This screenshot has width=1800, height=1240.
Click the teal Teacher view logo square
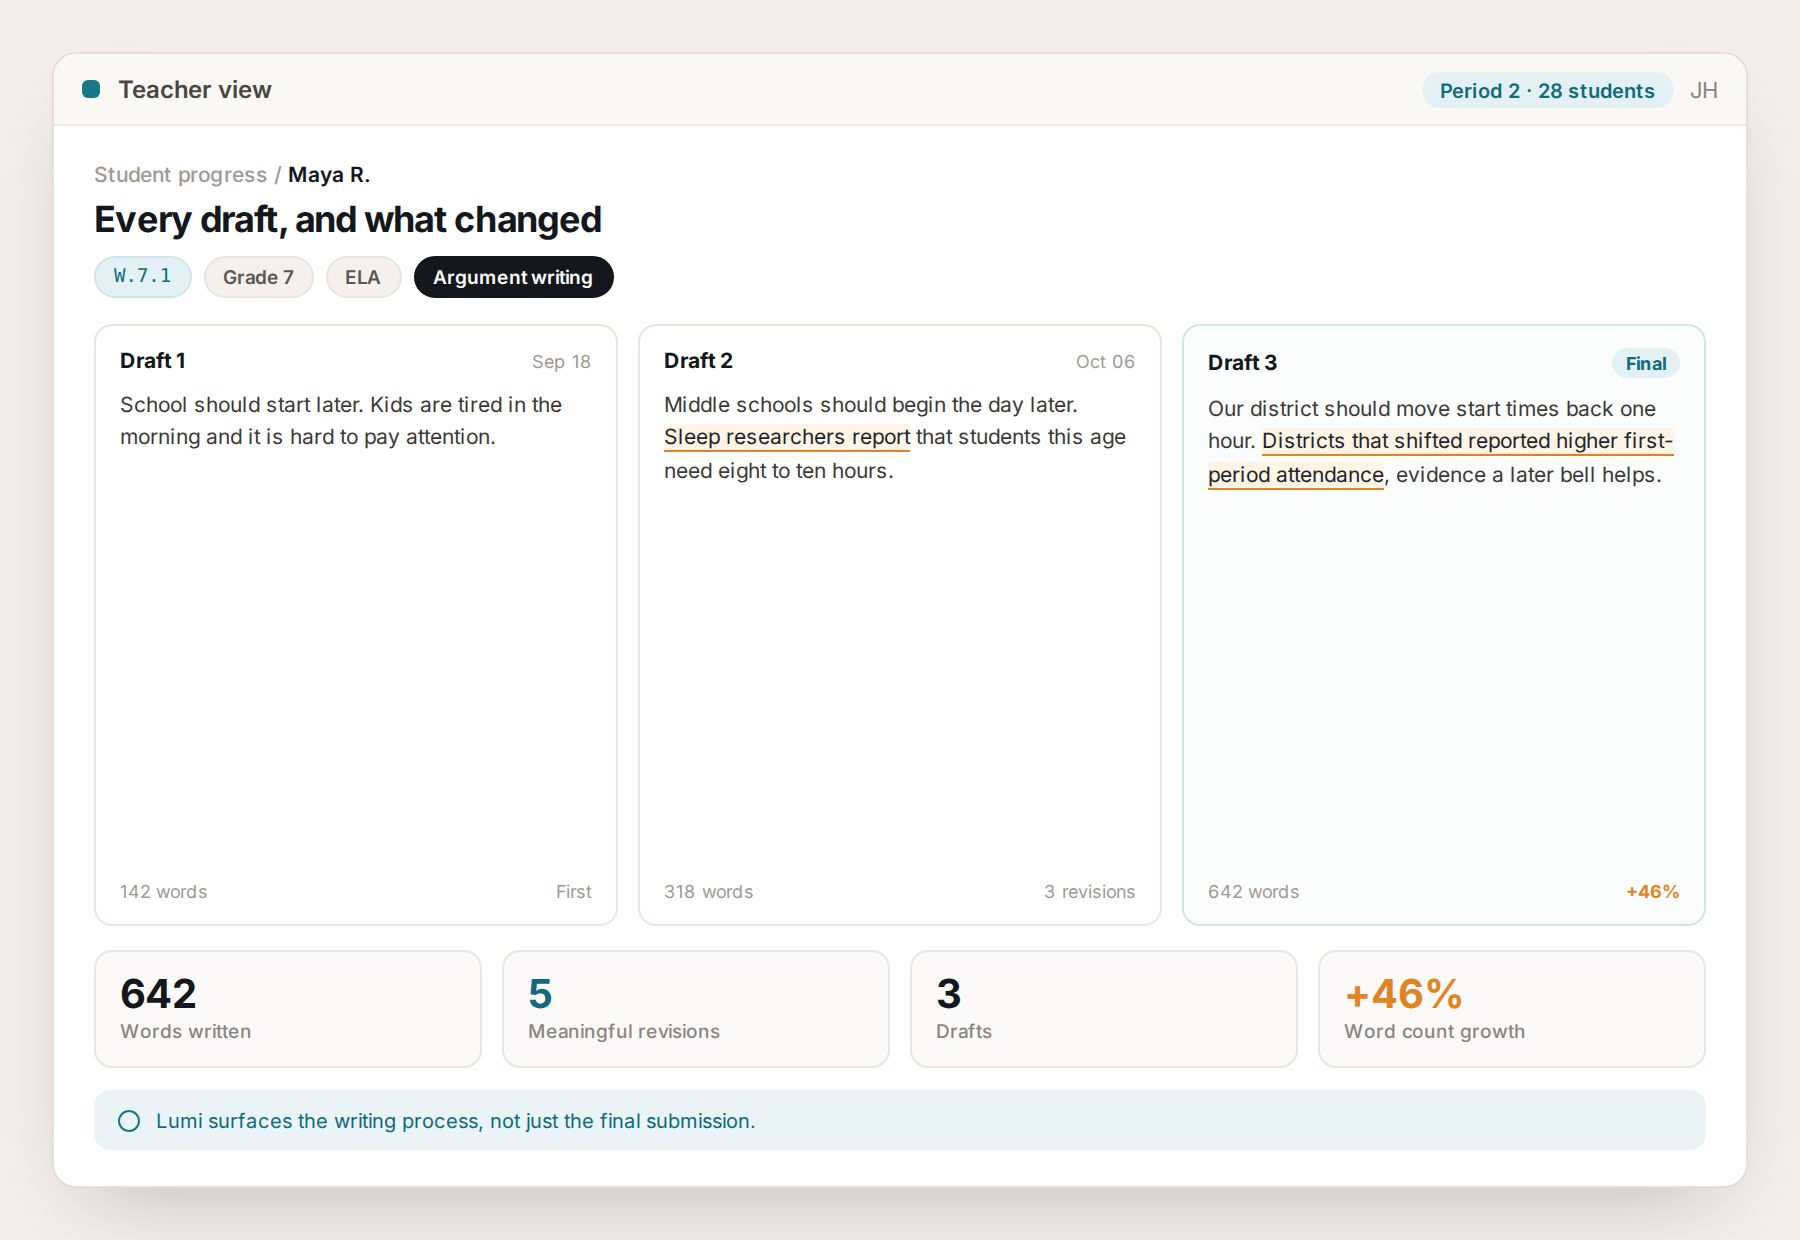pyautogui.click(x=91, y=89)
